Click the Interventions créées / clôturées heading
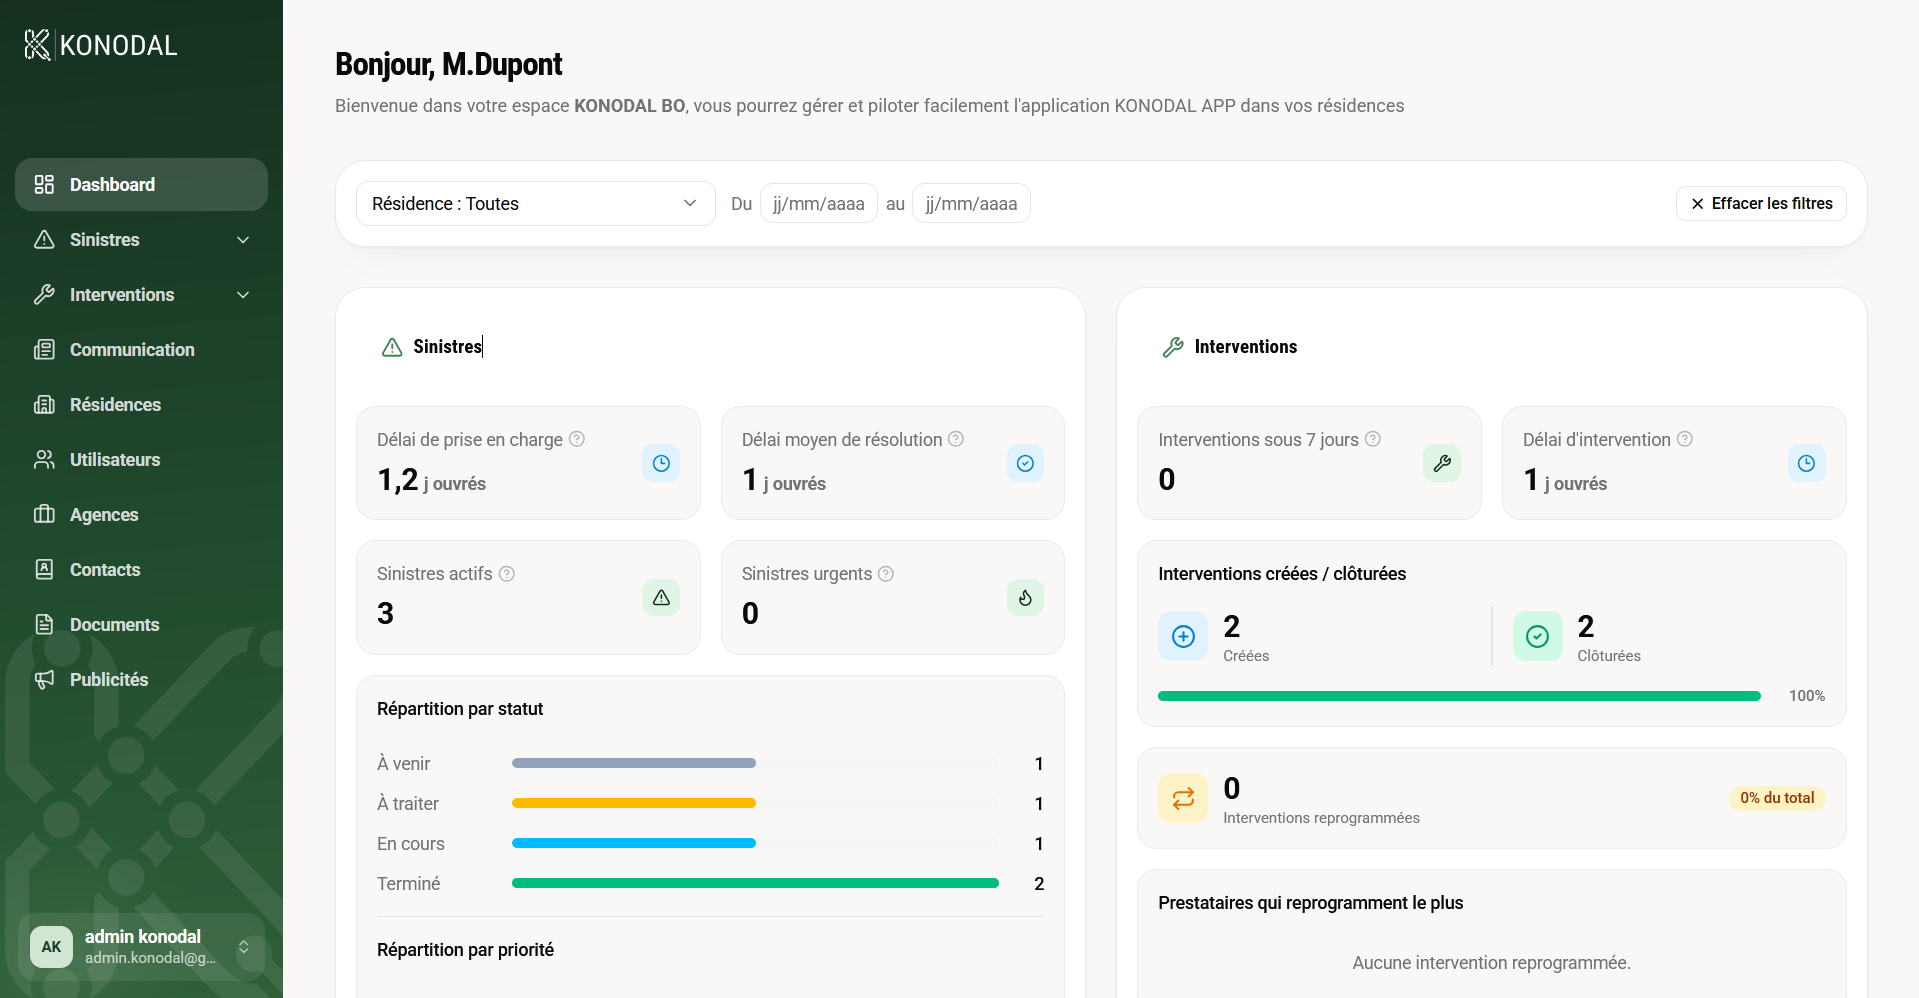The width and height of the screenshot is (1919, 998). [1282, 574]
